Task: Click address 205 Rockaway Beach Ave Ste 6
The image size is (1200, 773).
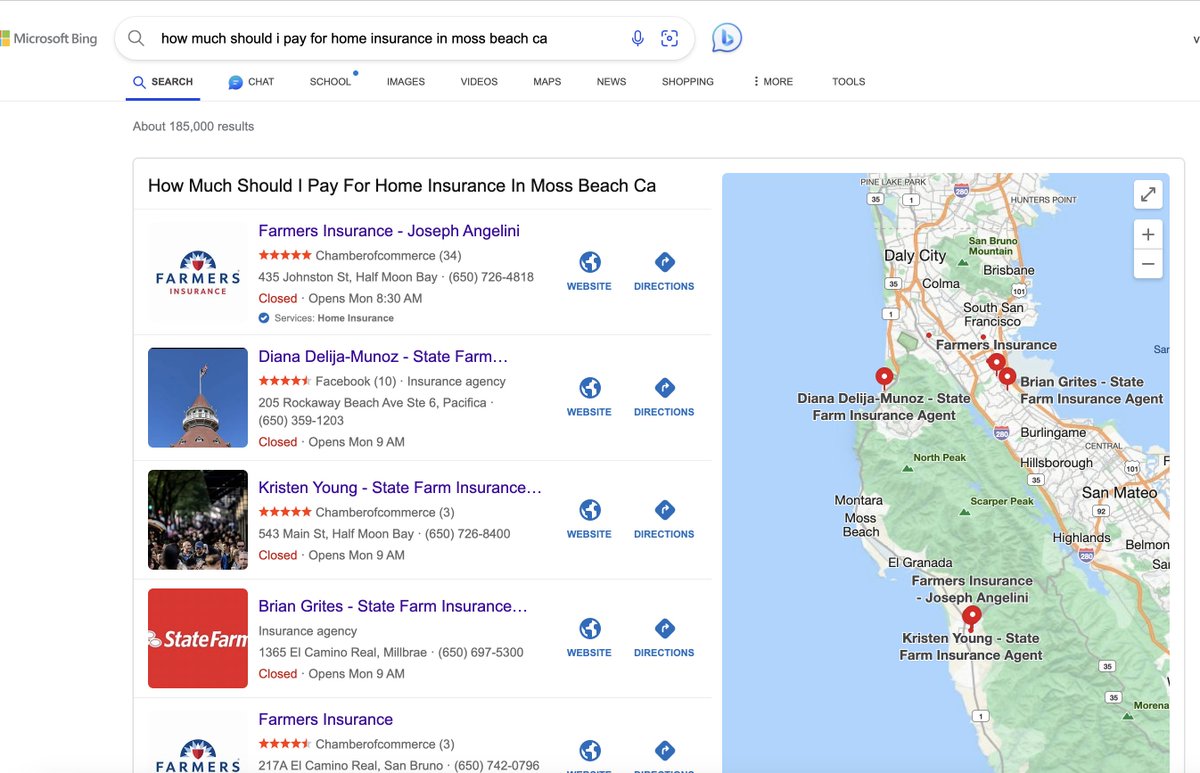Action: click(372, 403)
